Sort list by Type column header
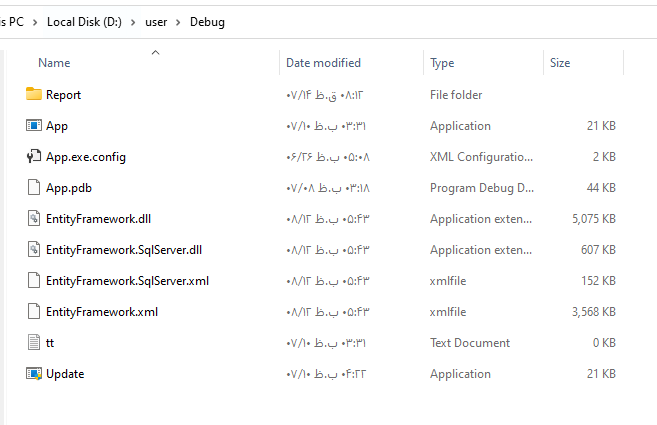 click(442, 63)
